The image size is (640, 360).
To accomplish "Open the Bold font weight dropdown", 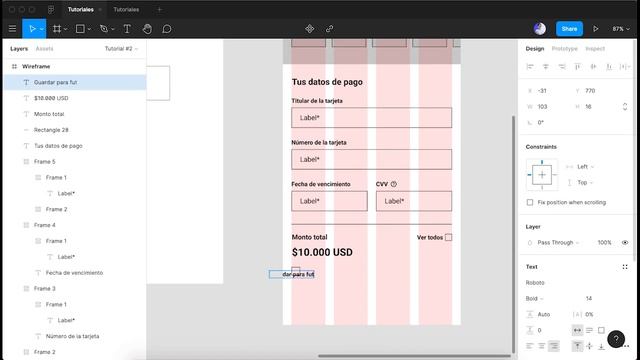I will 534,298.
